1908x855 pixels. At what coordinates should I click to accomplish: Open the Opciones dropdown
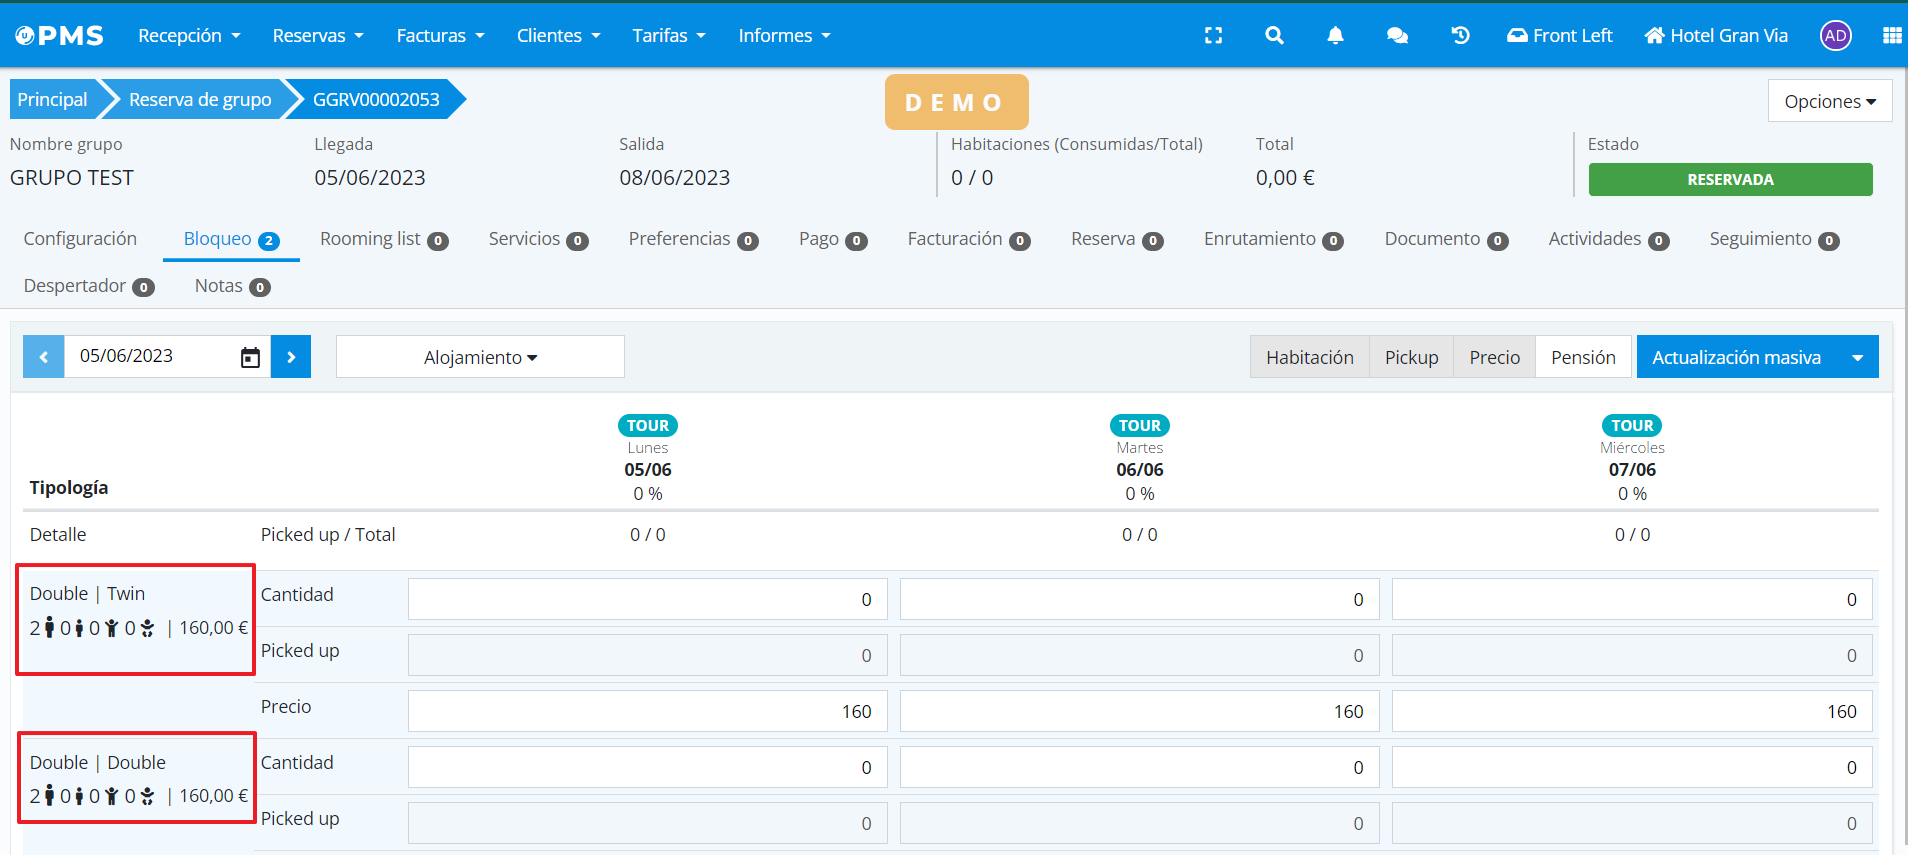click(x=1829, y=101)
